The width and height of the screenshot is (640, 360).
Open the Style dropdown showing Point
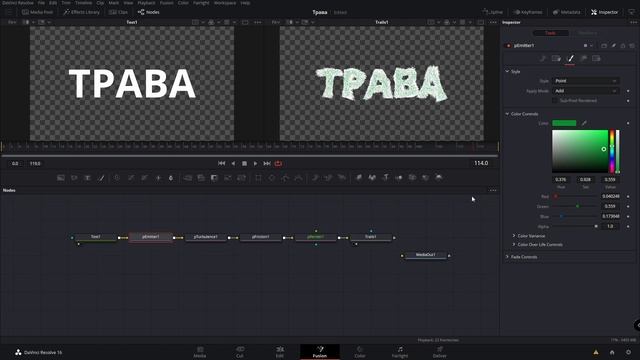coord(586,81)
